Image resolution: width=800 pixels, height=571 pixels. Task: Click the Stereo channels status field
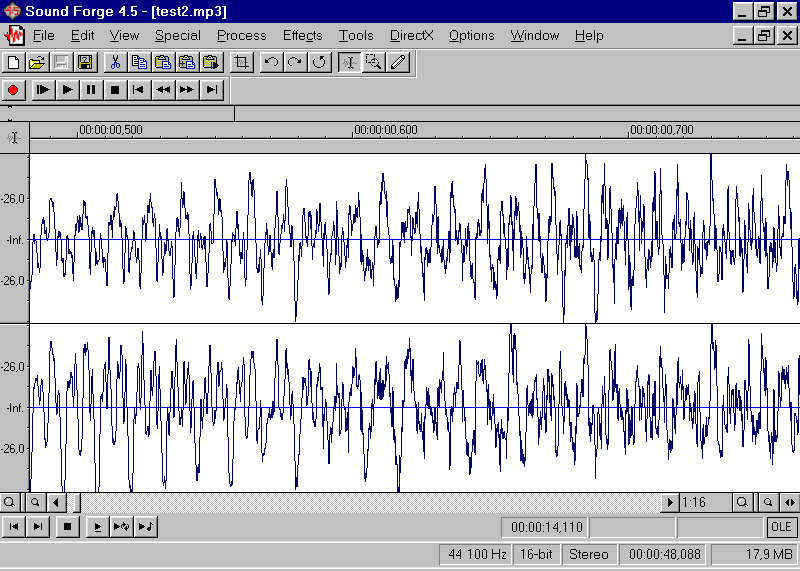click(588, 554)
